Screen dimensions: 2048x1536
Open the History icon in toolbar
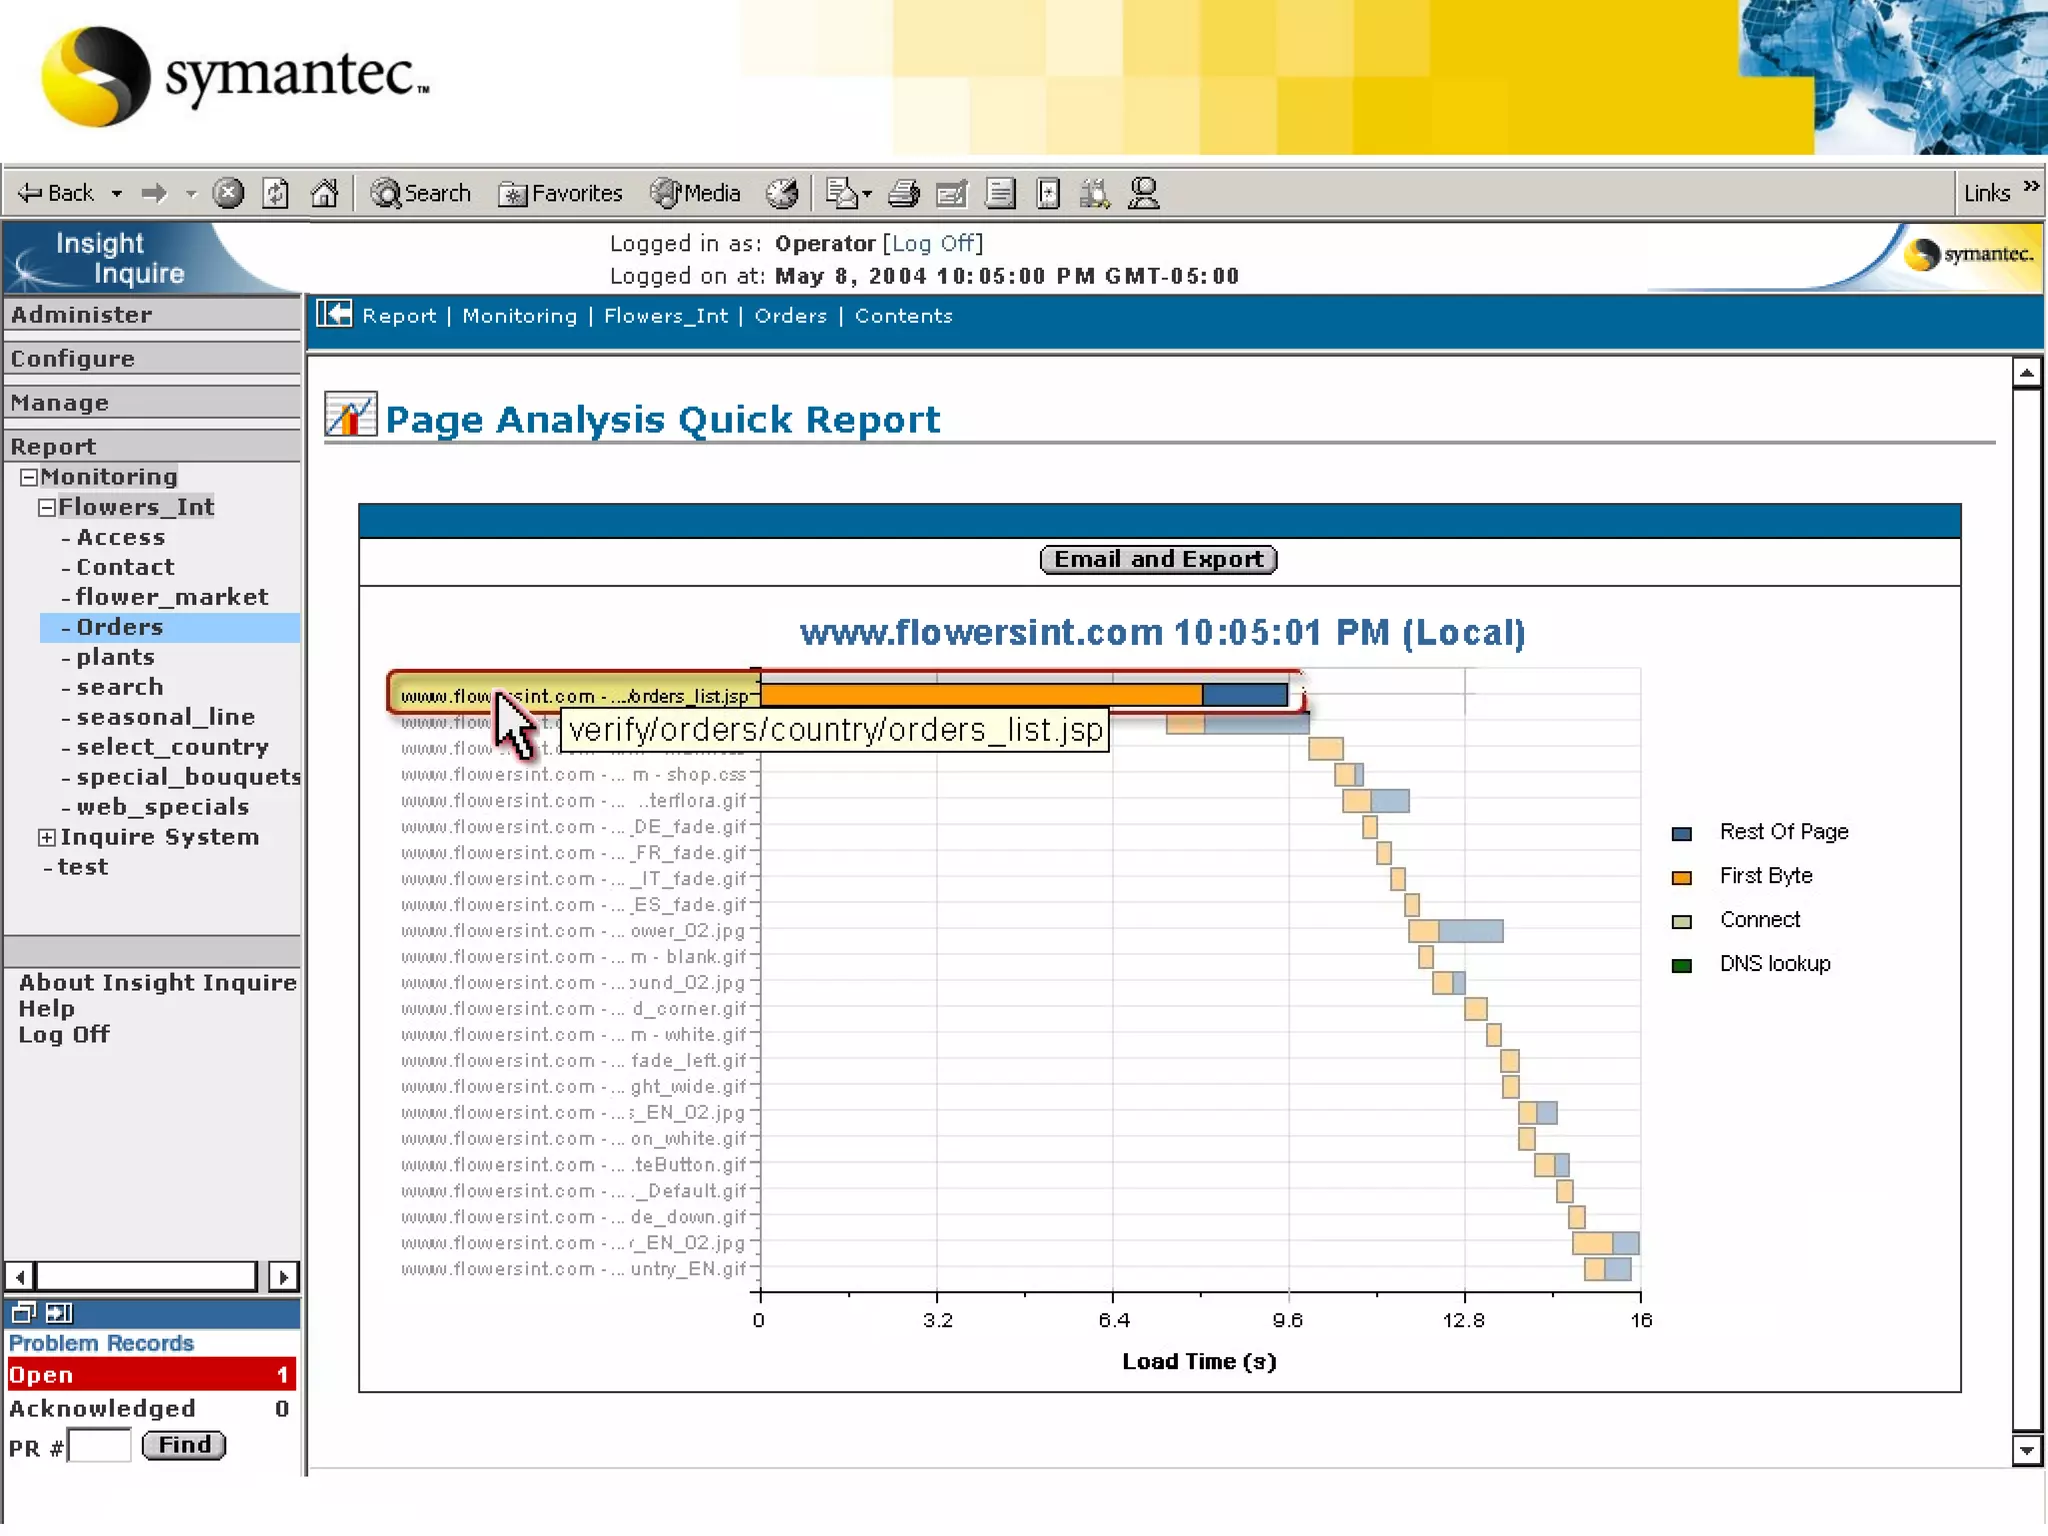pos(782,193)
